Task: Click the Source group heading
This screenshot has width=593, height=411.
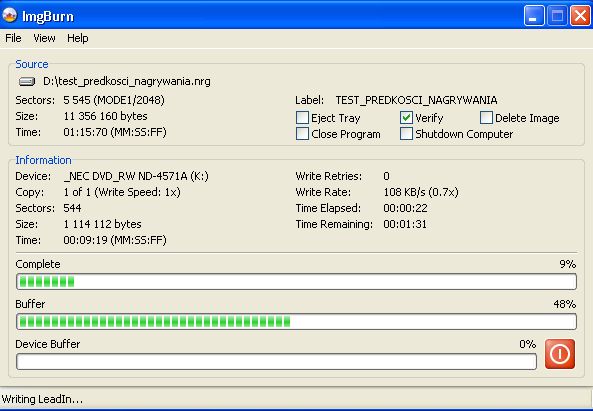Action: coord(32,64)
